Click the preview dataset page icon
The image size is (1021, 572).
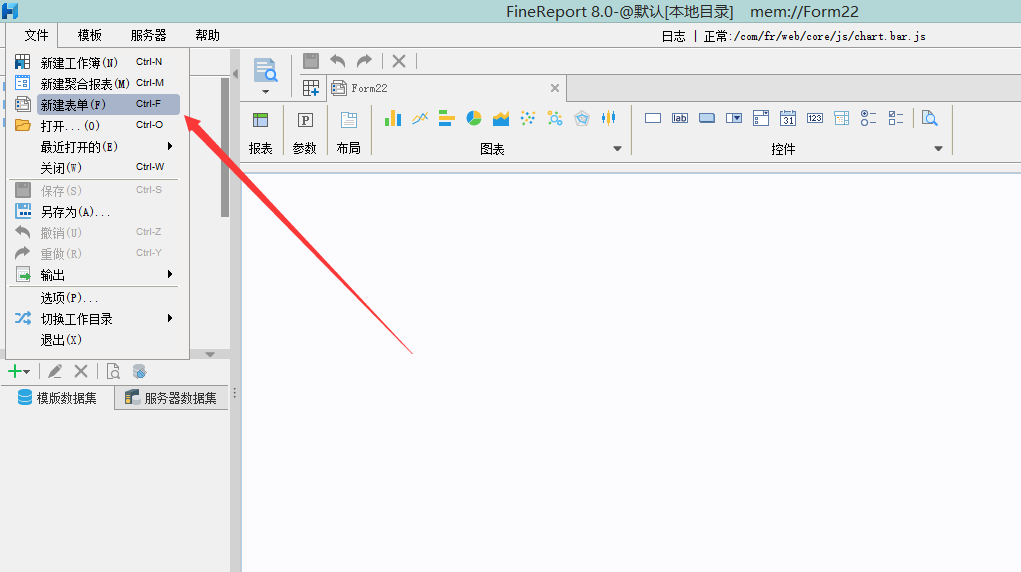tap(113, 371)
